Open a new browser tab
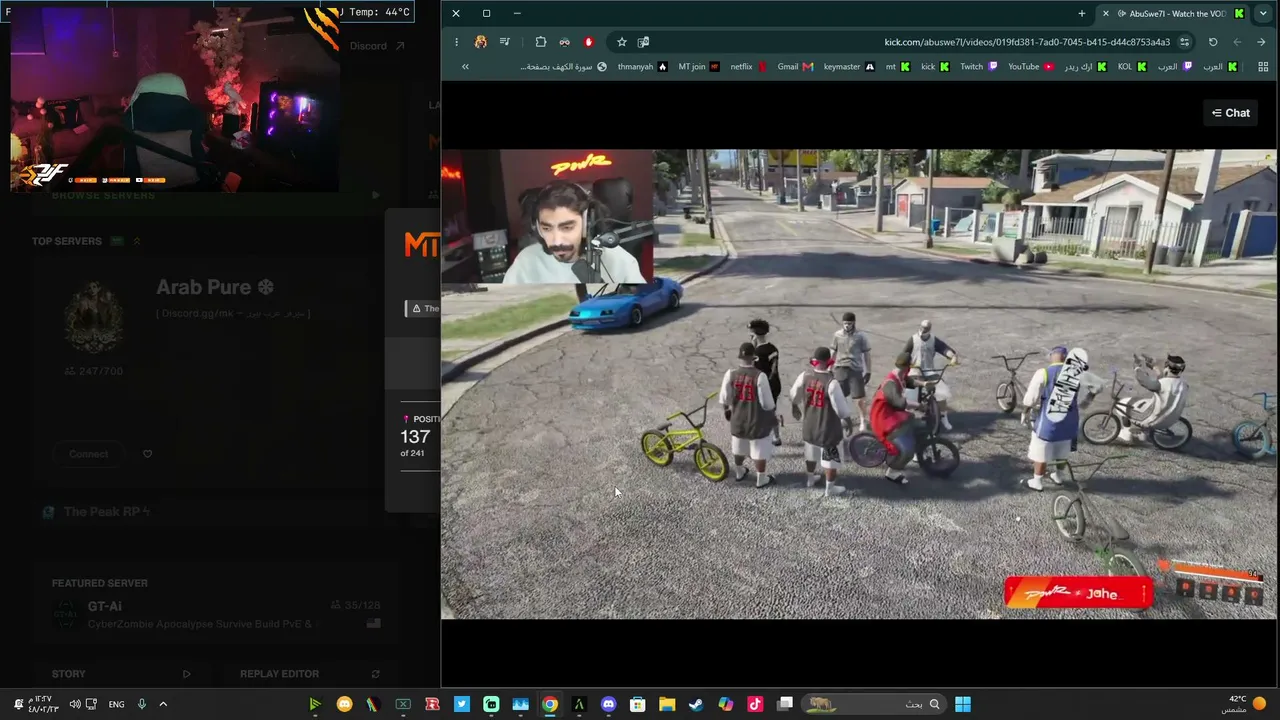Image resolution: width=1280 pixels, height=720 pixels. coord(1082,13)
